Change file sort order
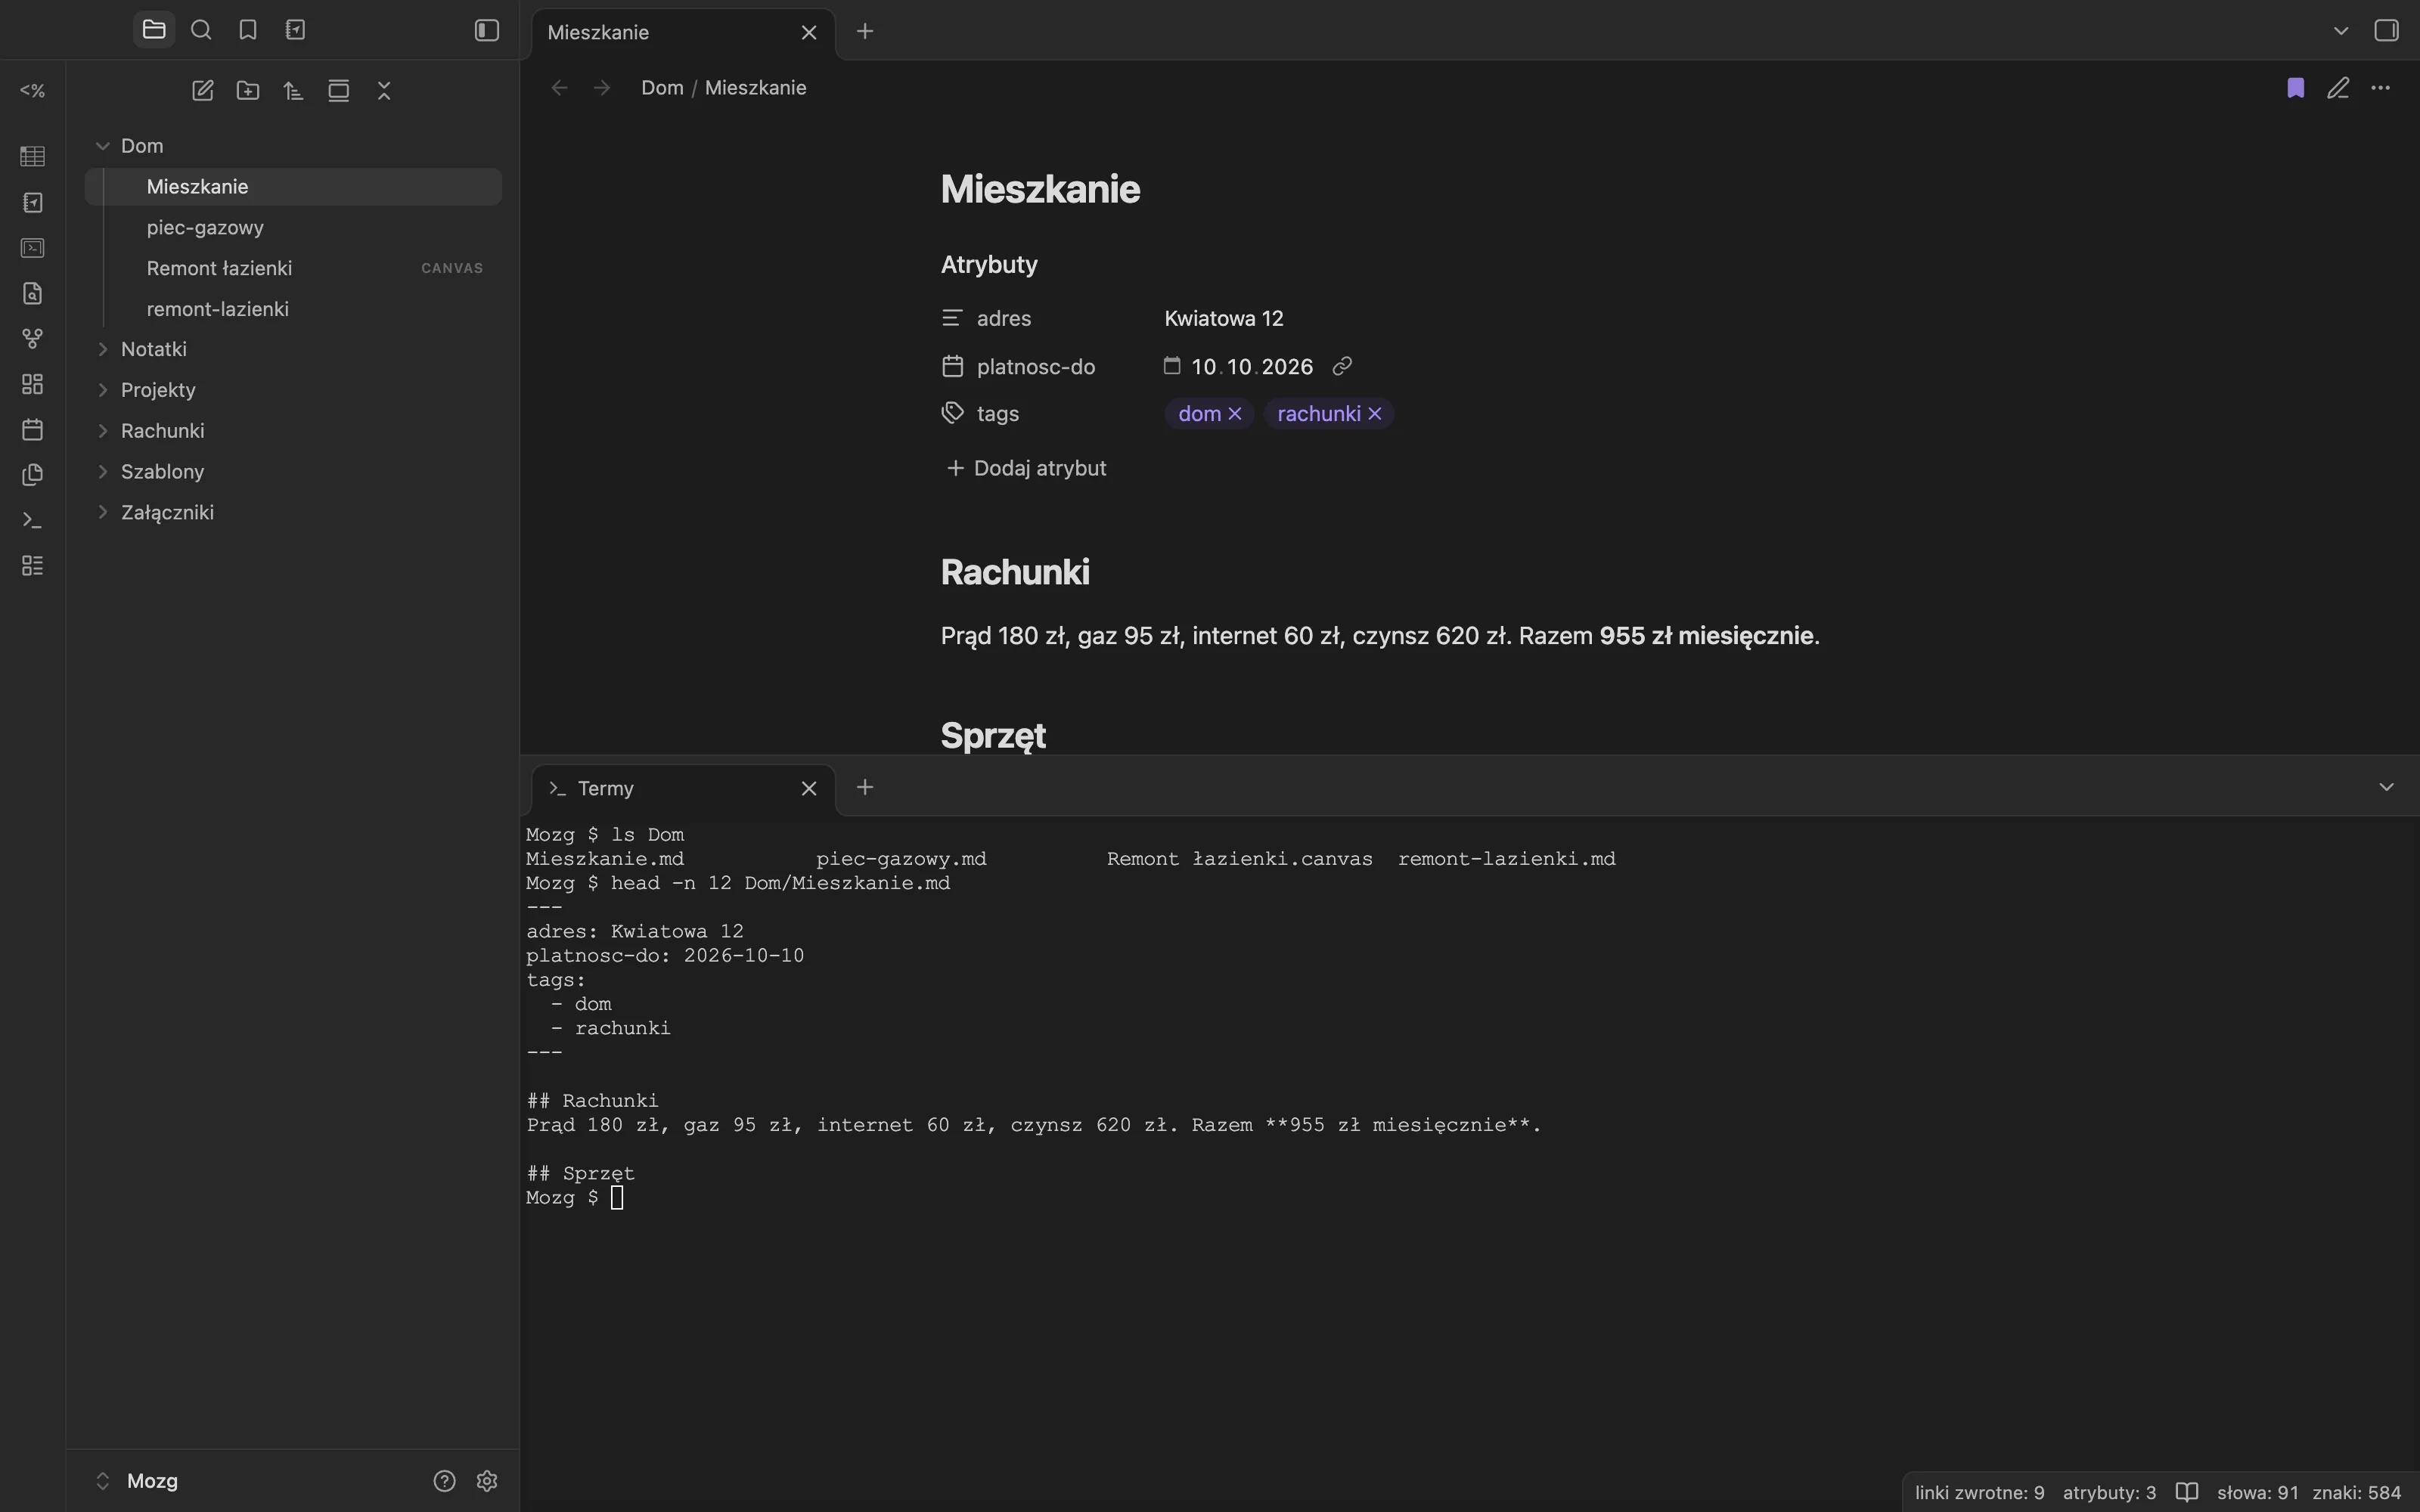Viewport: 2420px width, 1512px height. pyautogui.click(x=293, y=91)
